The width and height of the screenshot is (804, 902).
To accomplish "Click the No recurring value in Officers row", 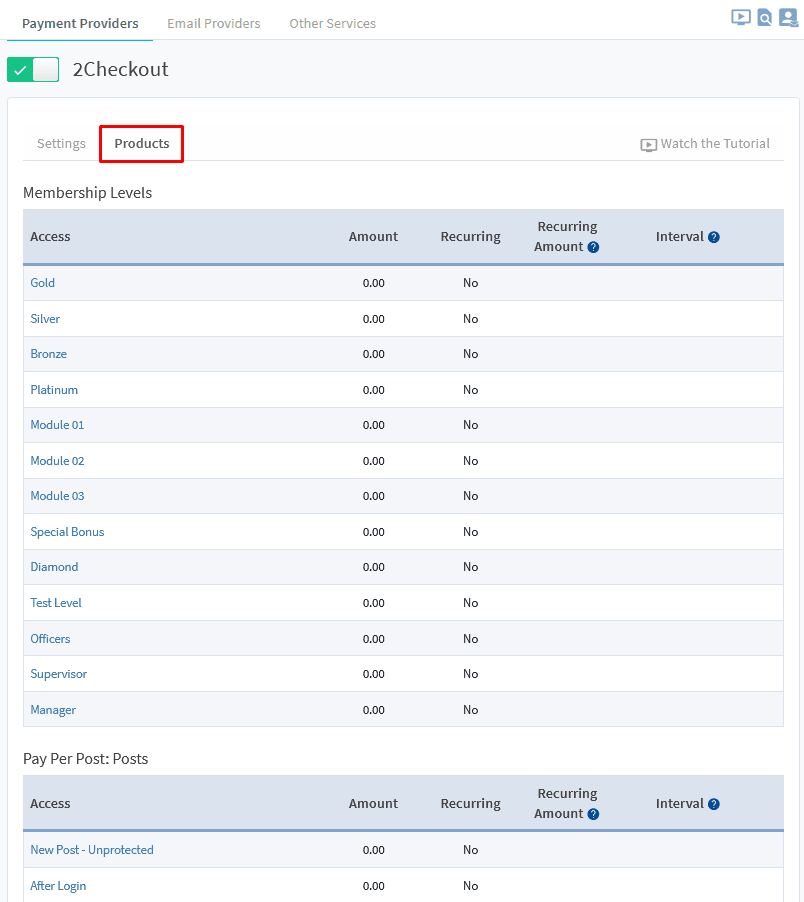I will [470, 639].
